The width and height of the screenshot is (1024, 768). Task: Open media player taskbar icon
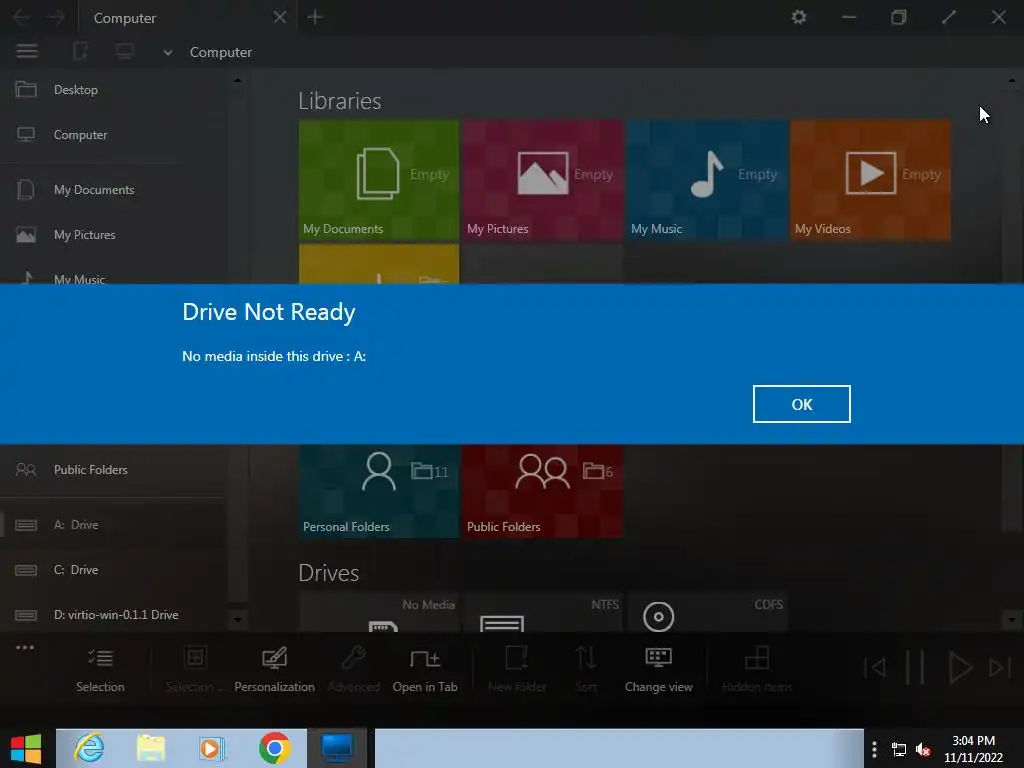[x=212, y=748]
